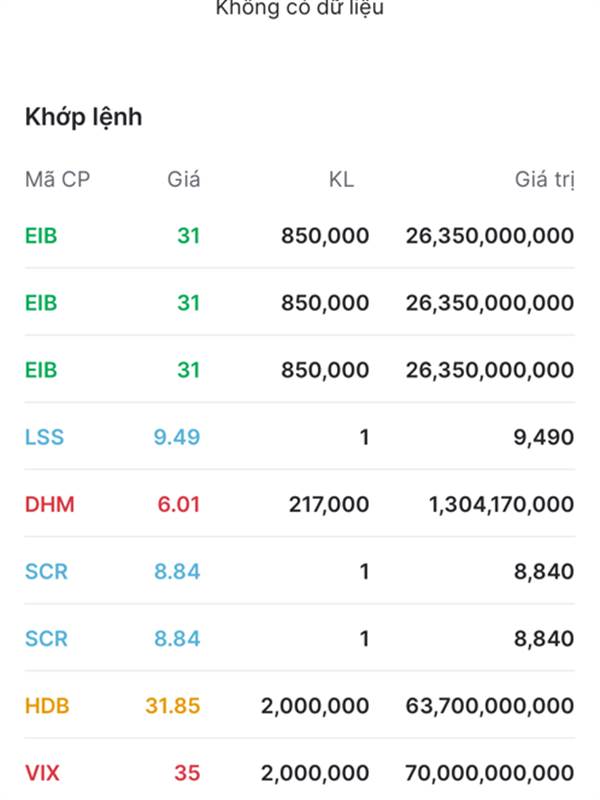Click the Khớp lệnh section title
This screenshot has height=800, width=600.
[x=84, y=117]
